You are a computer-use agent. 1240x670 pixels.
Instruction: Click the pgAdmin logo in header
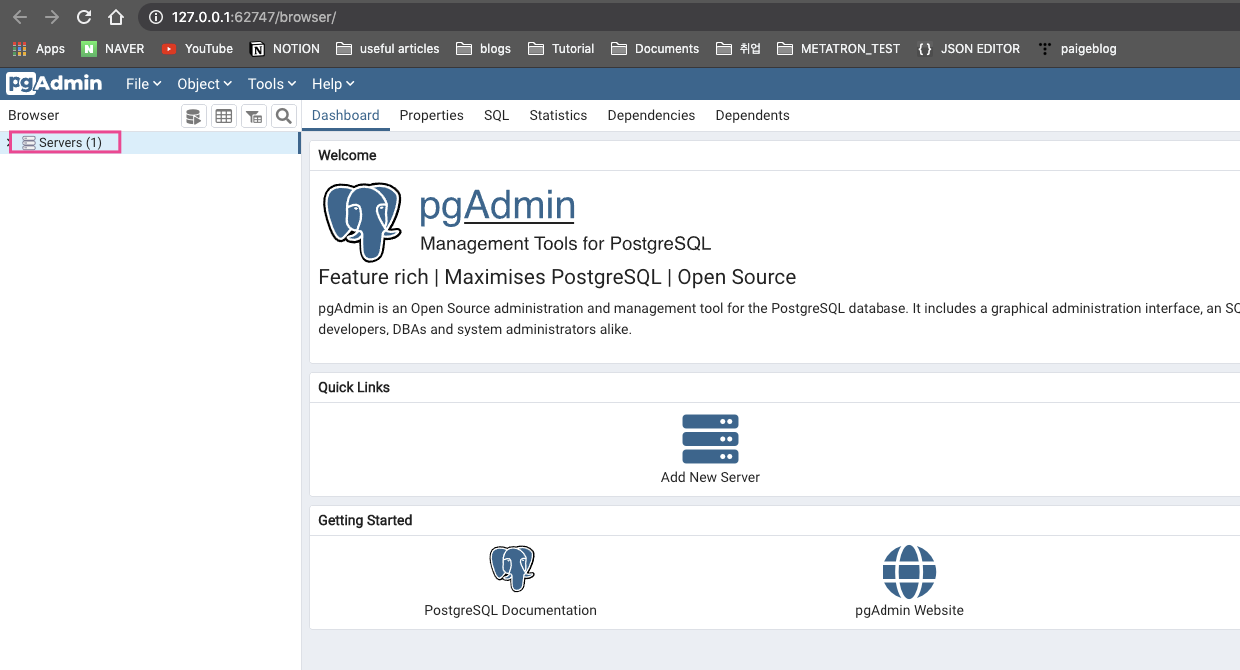pos(54,84)
